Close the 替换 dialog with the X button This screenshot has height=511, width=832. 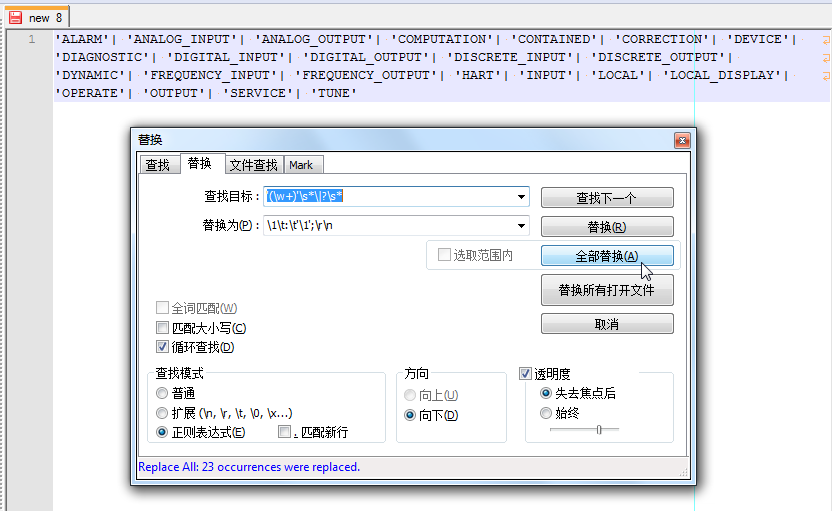pos(682,141)
